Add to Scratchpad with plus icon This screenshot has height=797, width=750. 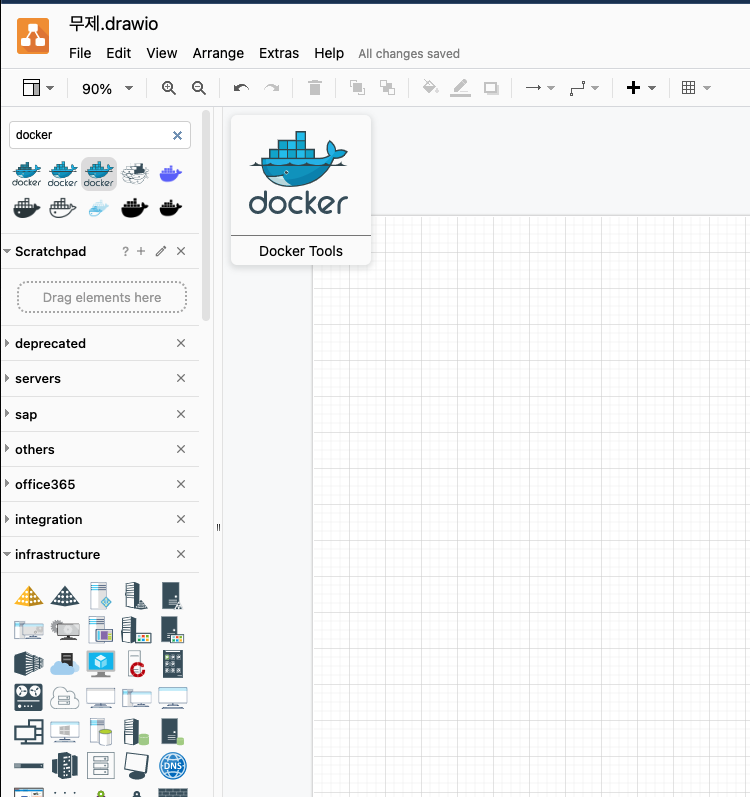(x=141, y=251)
